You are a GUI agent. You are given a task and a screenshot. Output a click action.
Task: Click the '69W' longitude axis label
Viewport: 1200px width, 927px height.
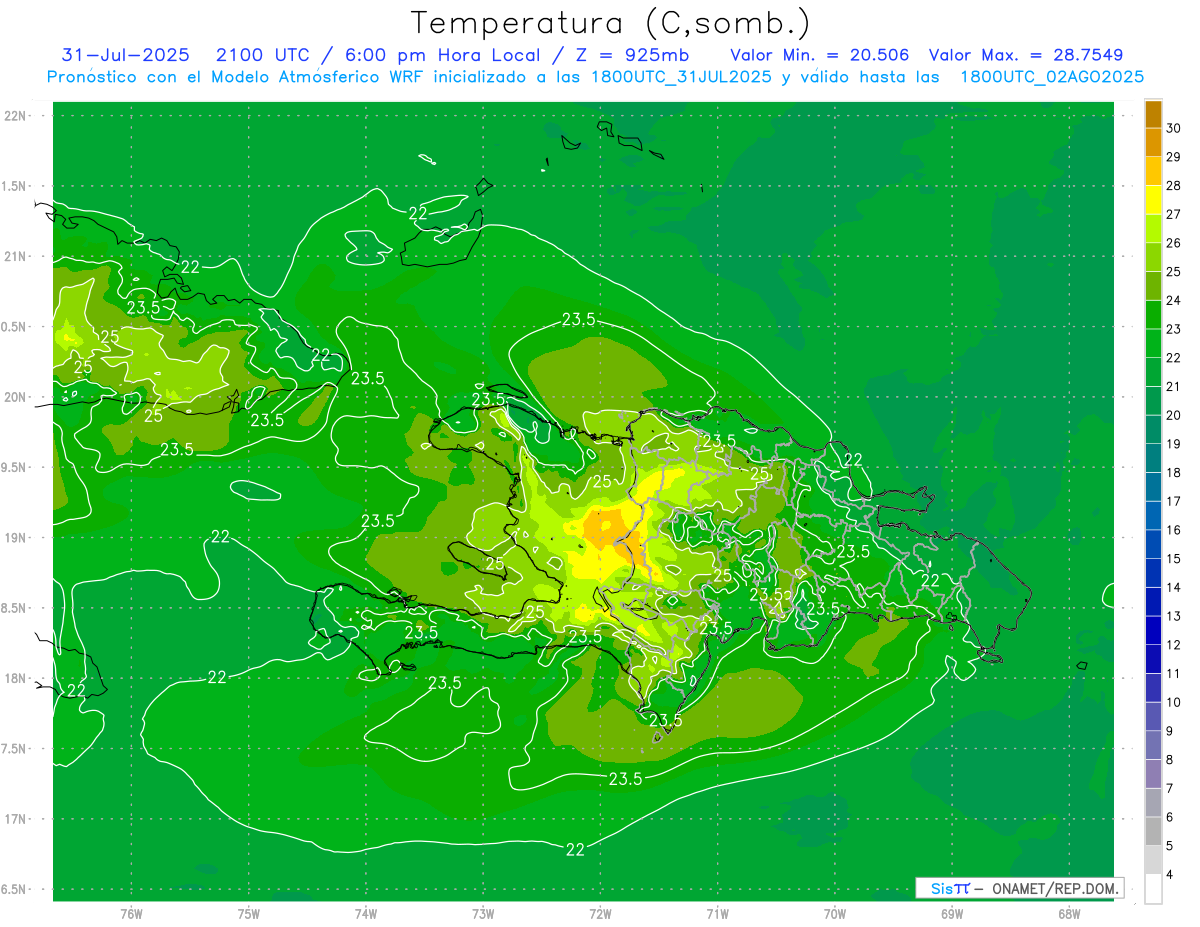[x=952, y=914]
